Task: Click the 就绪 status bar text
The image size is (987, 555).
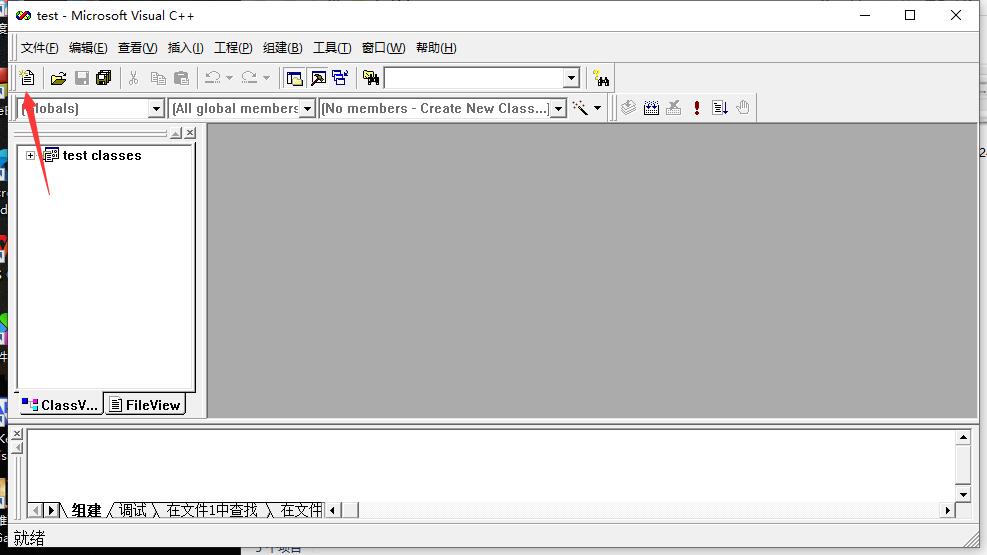Action: click(29, 538)
